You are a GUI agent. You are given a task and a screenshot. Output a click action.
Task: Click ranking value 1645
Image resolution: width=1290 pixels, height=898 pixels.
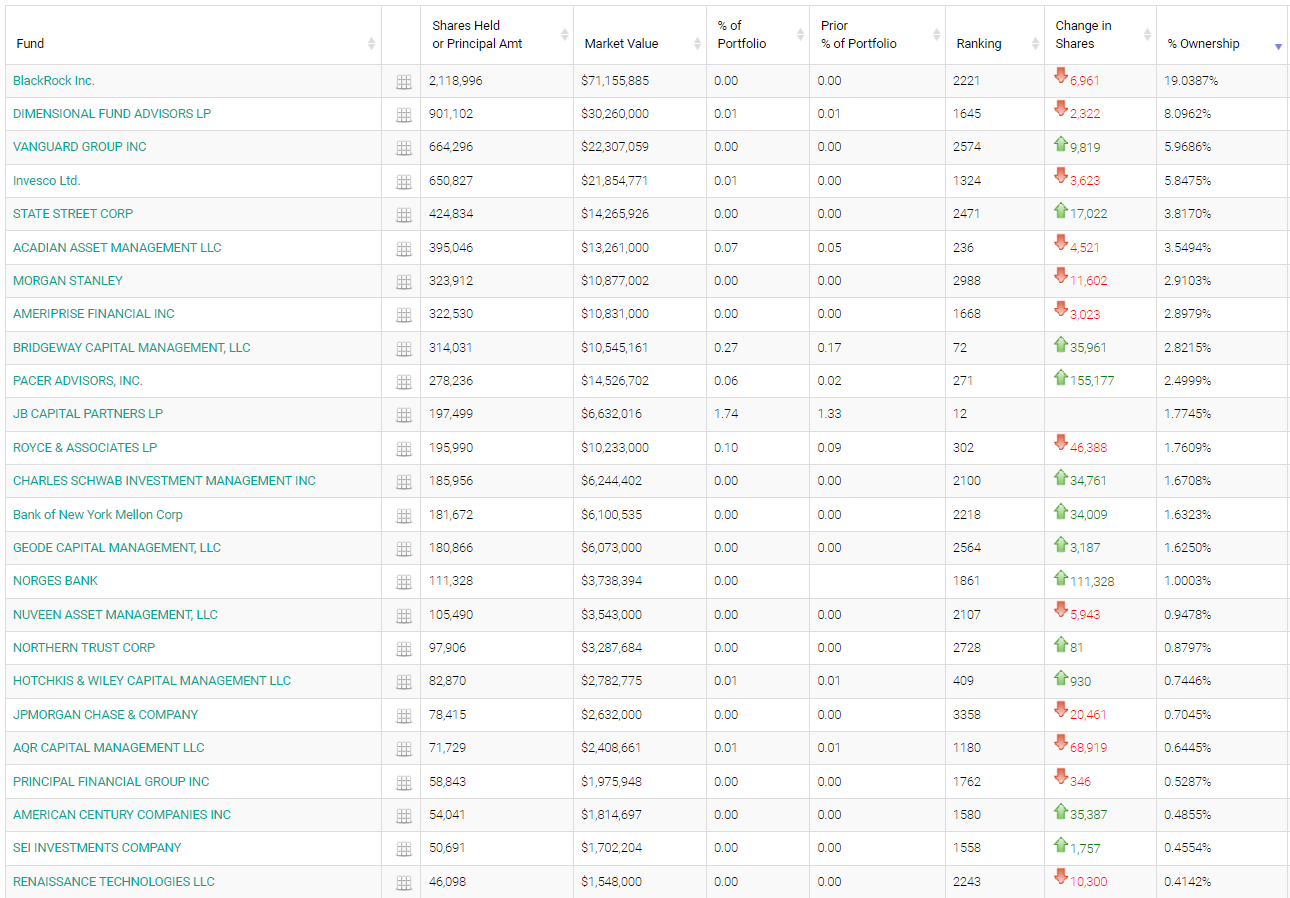pos(967,113)
